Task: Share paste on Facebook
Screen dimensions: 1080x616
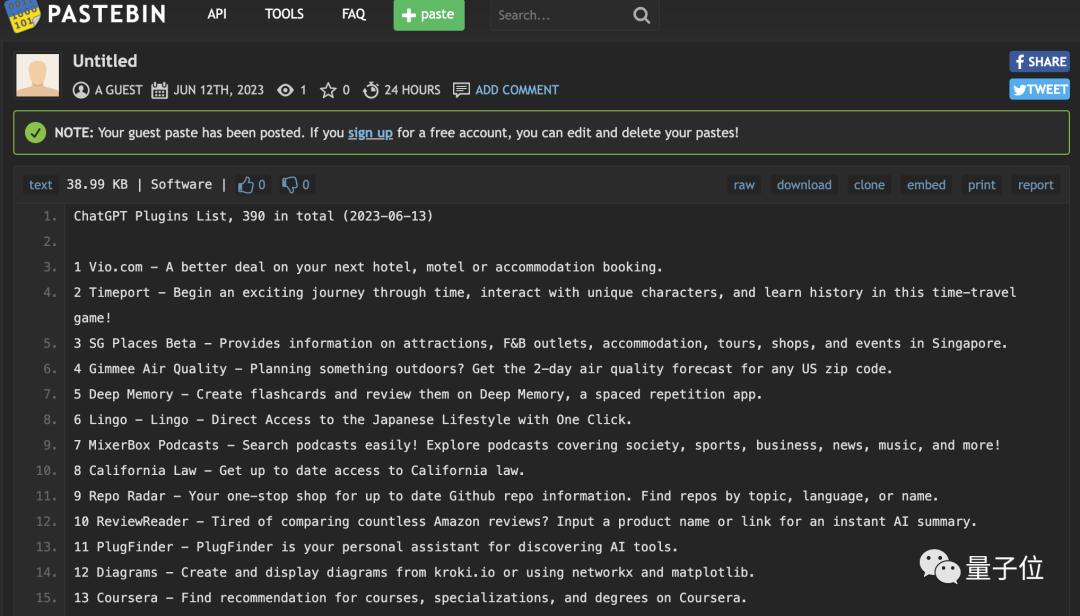Action: (x=1039, y=62)
